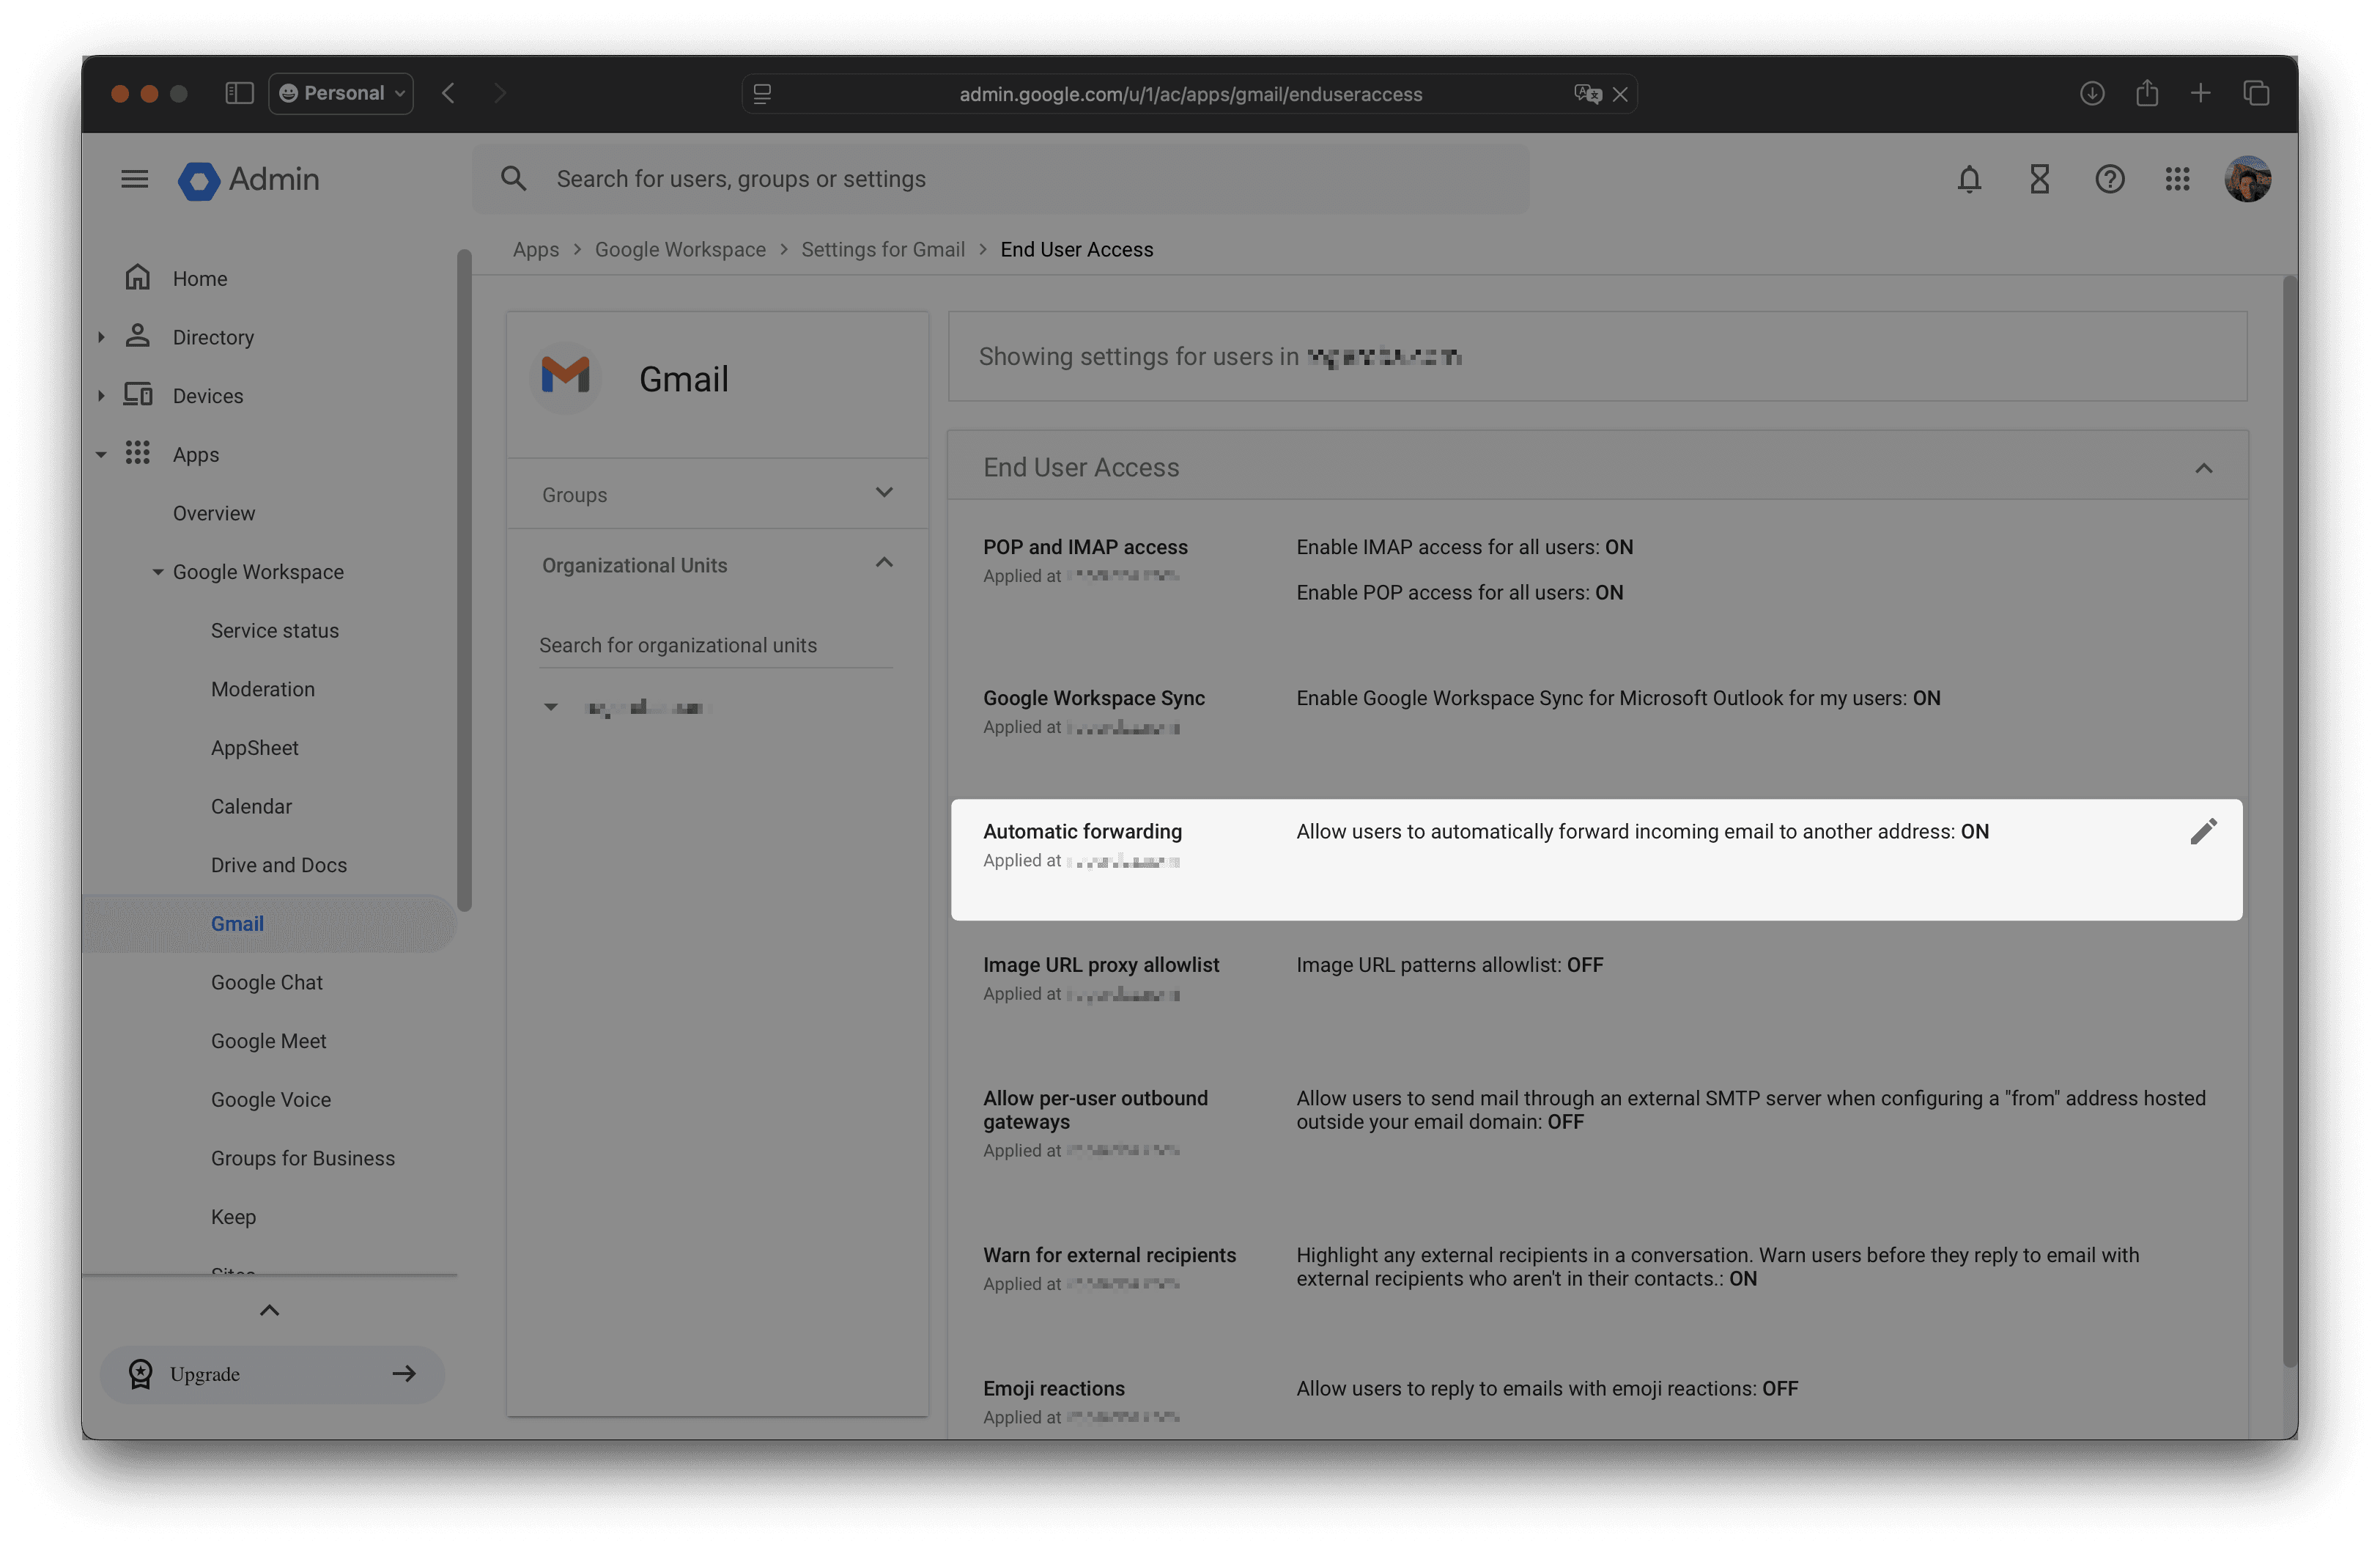
Task: Open the Google apps launcher grid
Action: [2178, 180]
